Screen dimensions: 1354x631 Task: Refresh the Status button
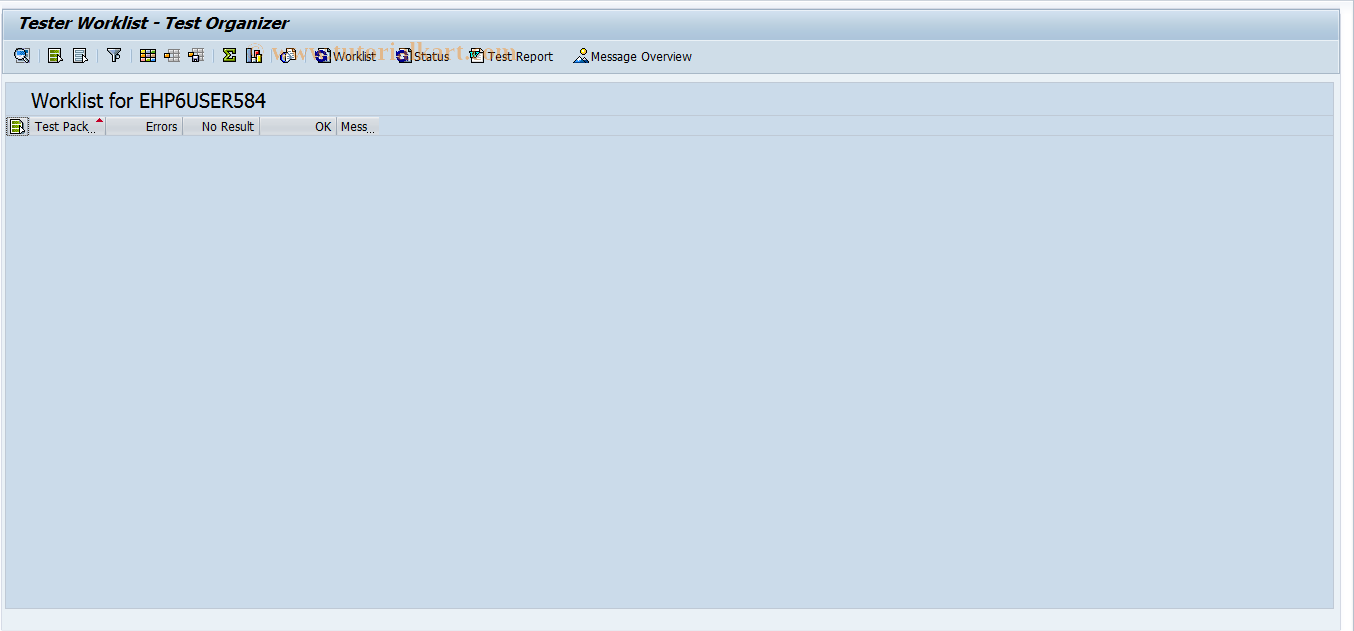(x=423, y=56)
